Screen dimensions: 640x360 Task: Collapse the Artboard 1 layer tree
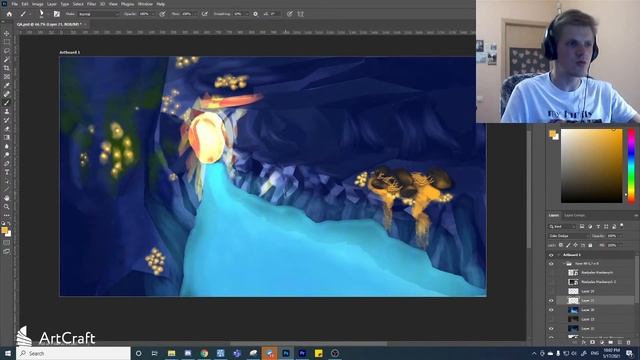[558, 255]
